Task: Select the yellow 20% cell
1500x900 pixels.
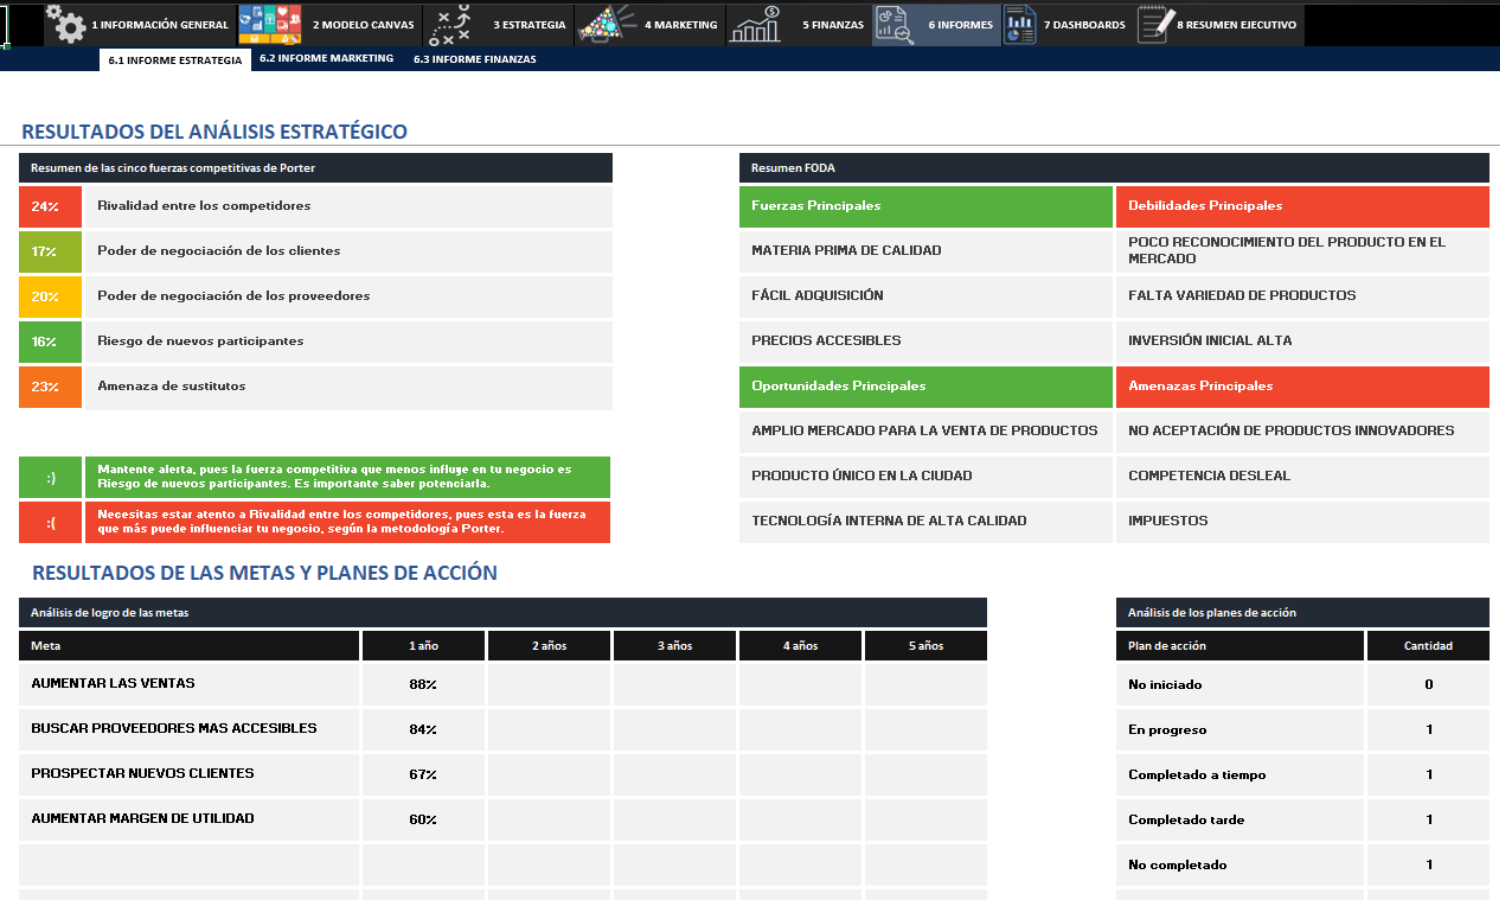Action: (x=50, y=297)
